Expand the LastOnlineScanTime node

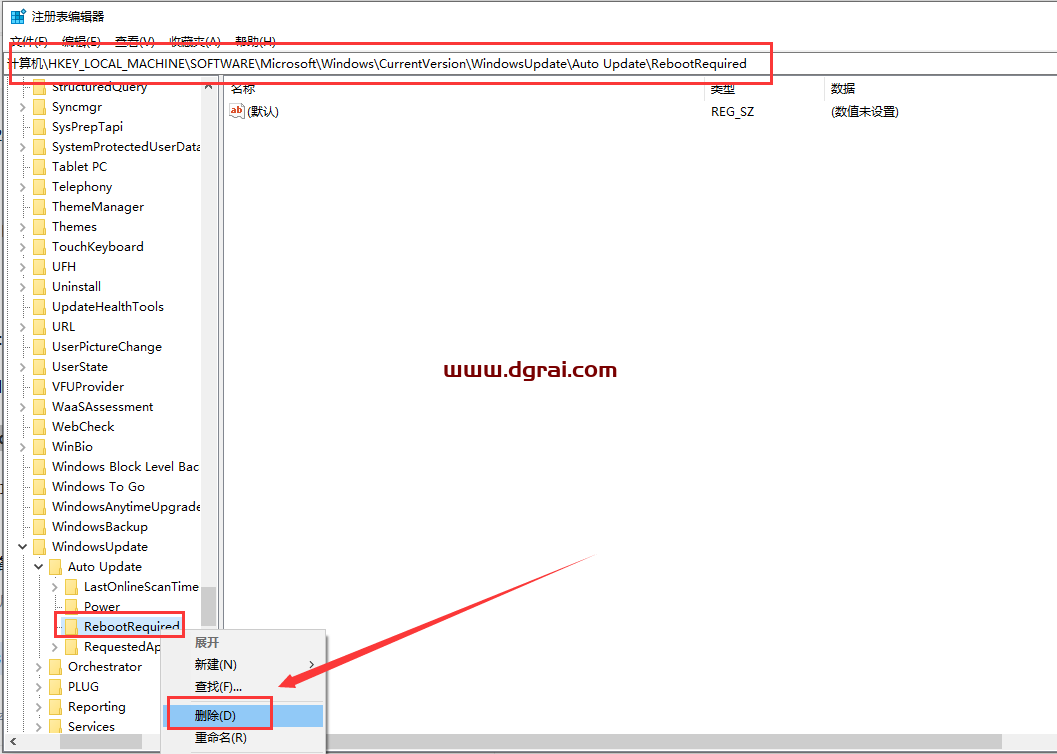tap(55, 587)
